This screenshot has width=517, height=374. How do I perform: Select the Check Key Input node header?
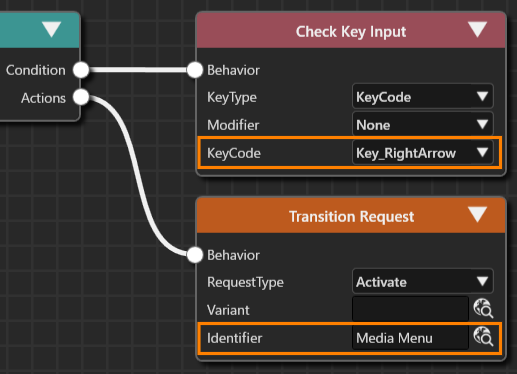[351, 30]
